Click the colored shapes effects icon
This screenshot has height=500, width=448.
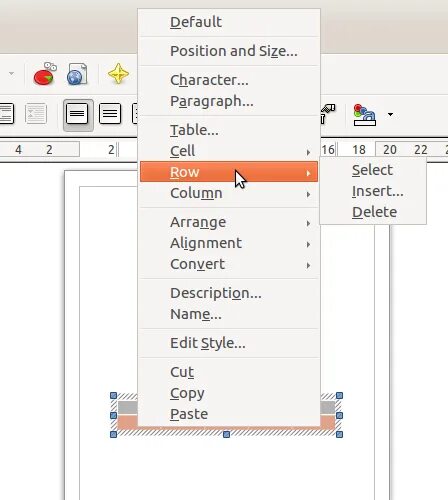(x=365, y=115)
